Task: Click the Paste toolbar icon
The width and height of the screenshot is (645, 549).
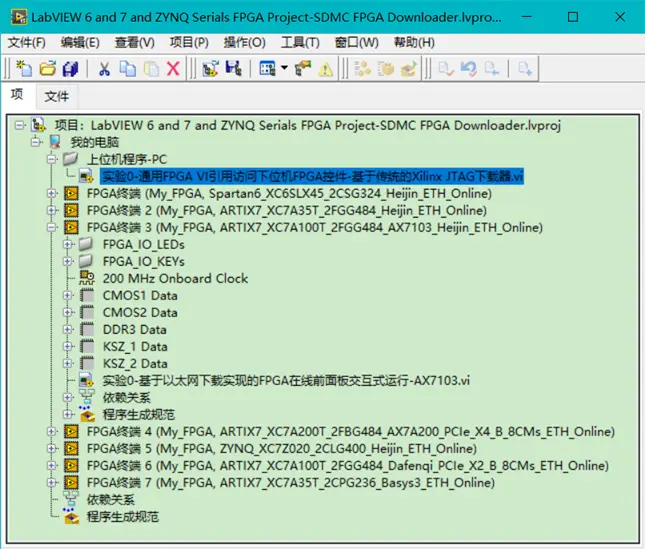Action: 151,68
